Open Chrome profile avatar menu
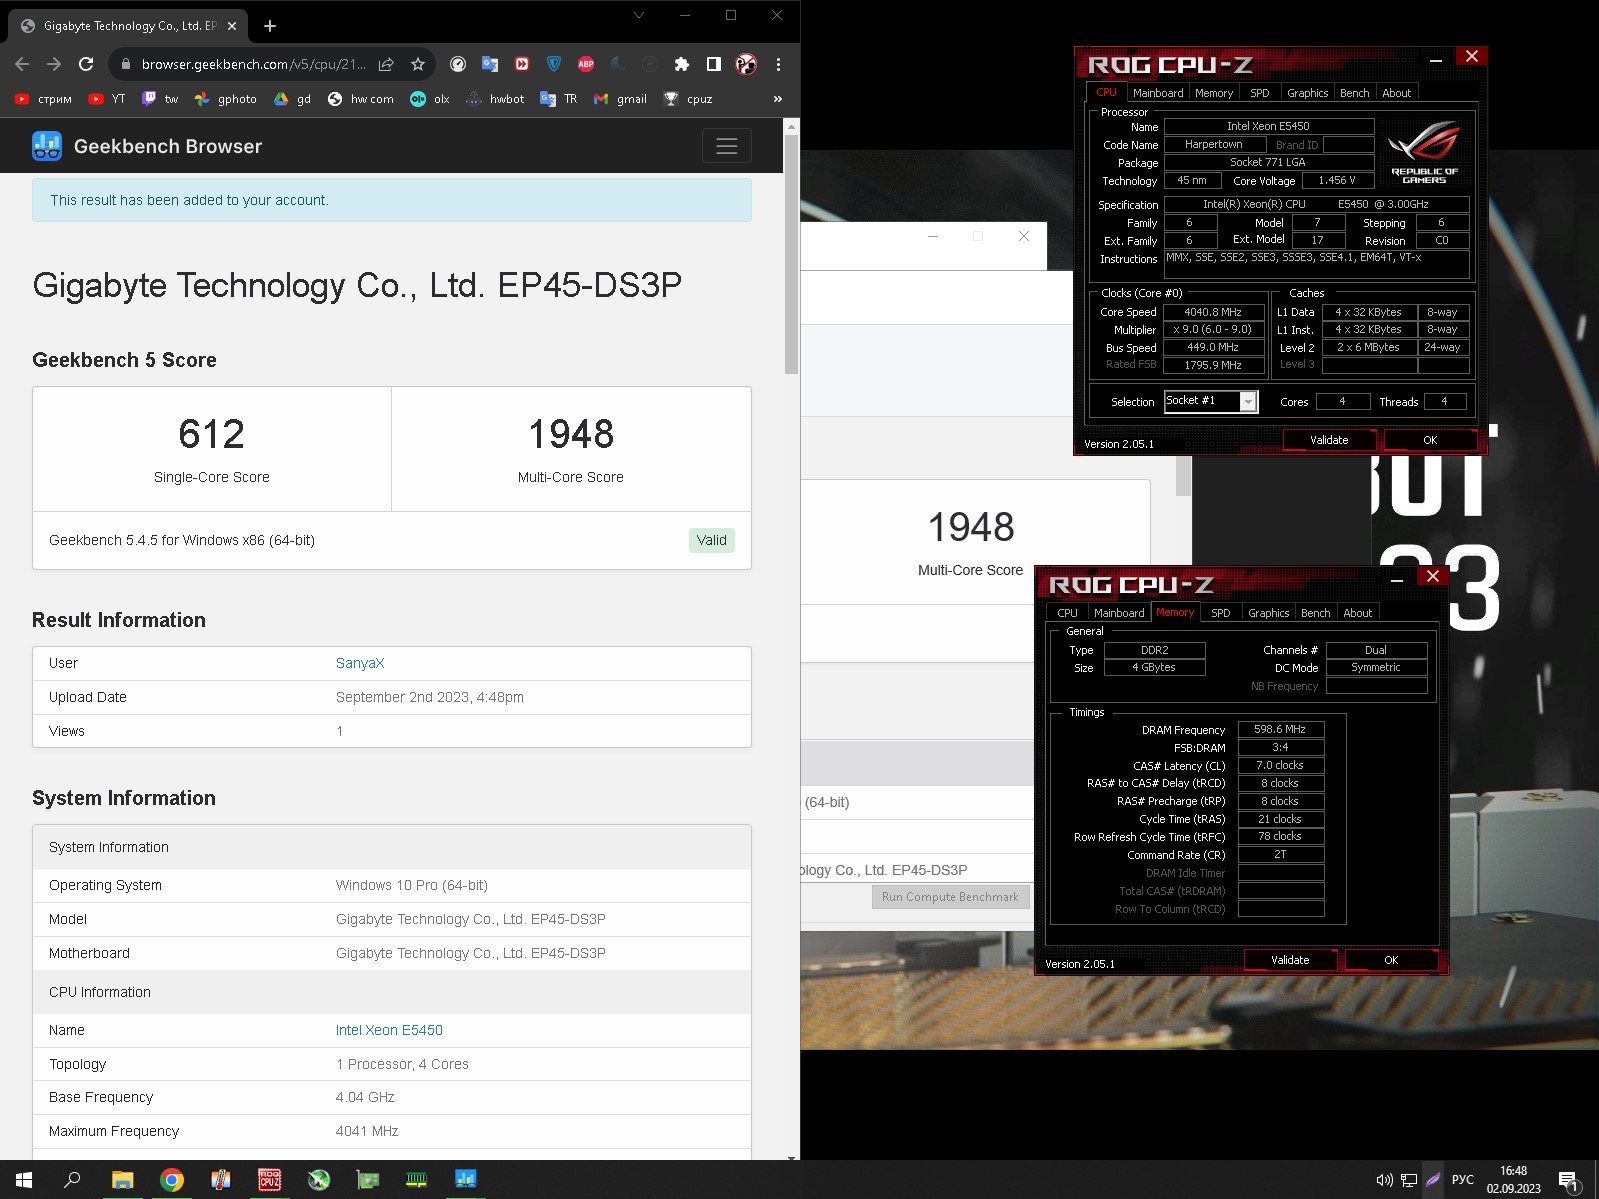1599x1199 pixels. [x=746, y=64]
